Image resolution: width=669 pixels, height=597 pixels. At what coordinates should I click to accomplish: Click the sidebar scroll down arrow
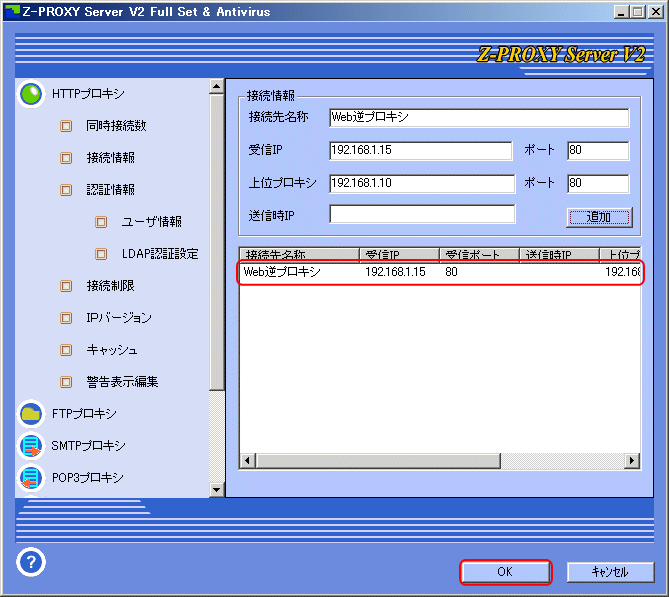coord(217,489)
